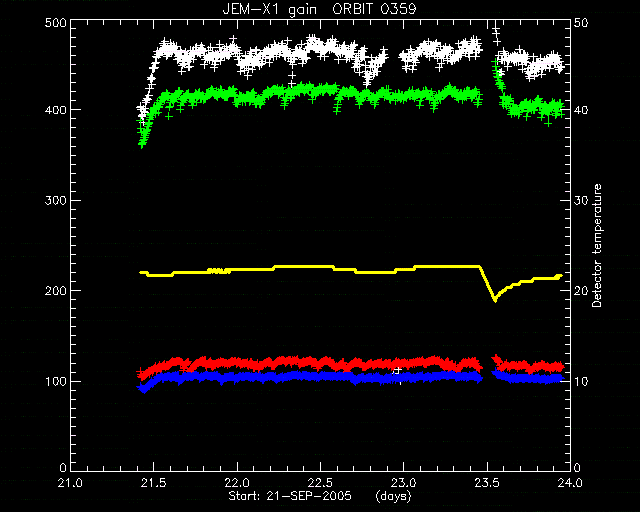The image size is (640, 512).
Task: Click the isolated white cross near 23.0 days
Action: coord(398,370)
